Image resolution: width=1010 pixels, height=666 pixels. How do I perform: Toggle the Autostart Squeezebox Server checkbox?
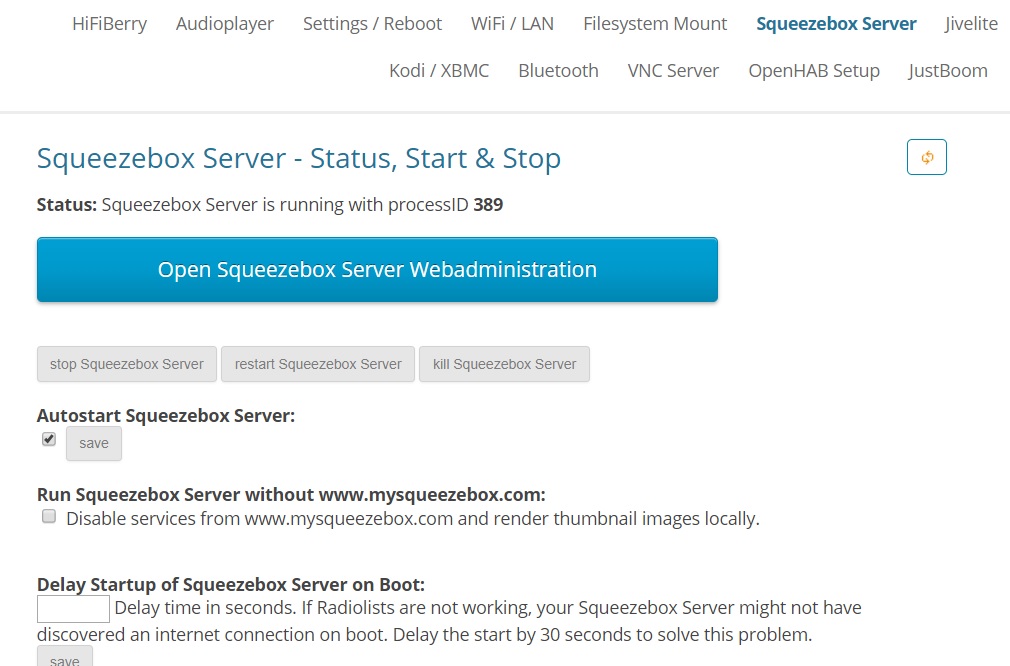(x=49, y=439)
